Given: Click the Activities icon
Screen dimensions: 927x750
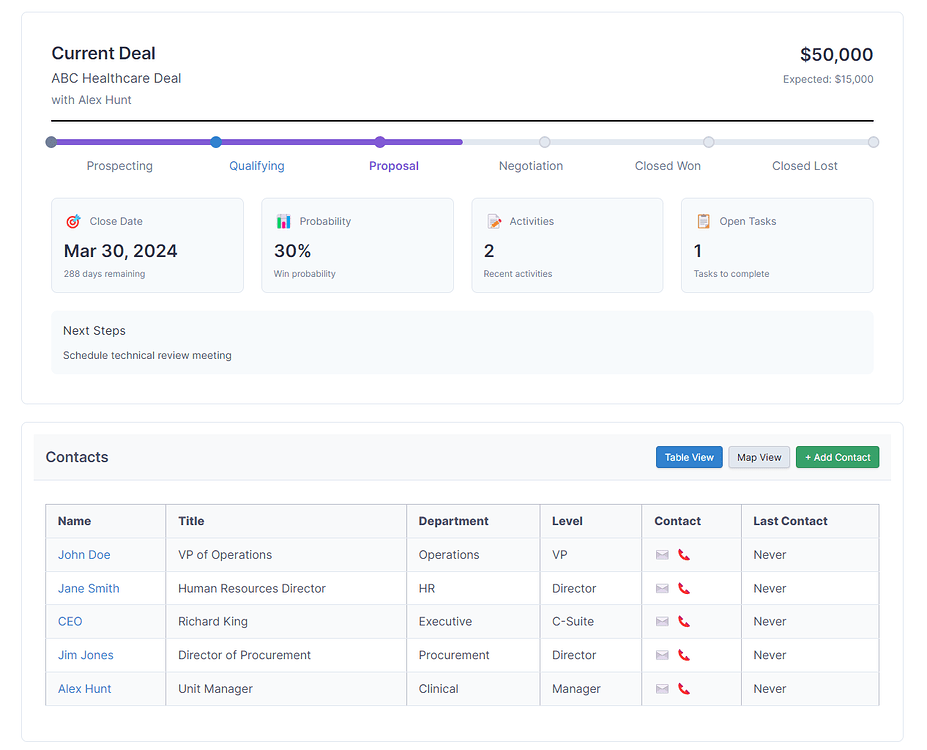Looking at the screenshot, I should (x=493, y=221).
